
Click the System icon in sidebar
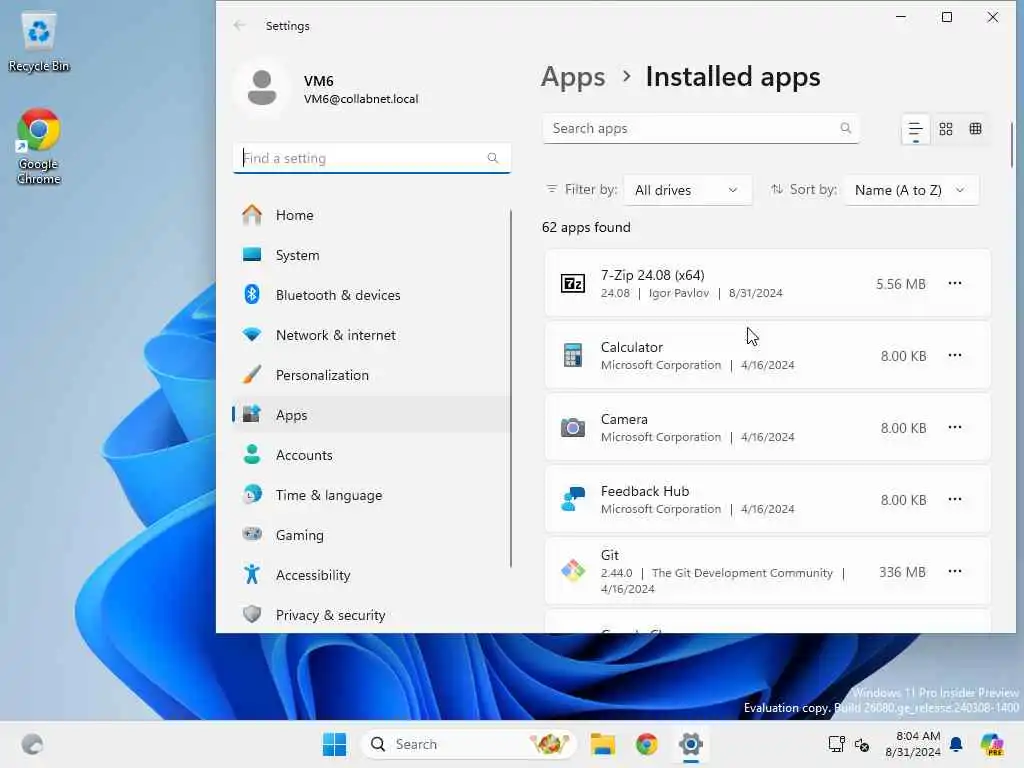(251, 255)
